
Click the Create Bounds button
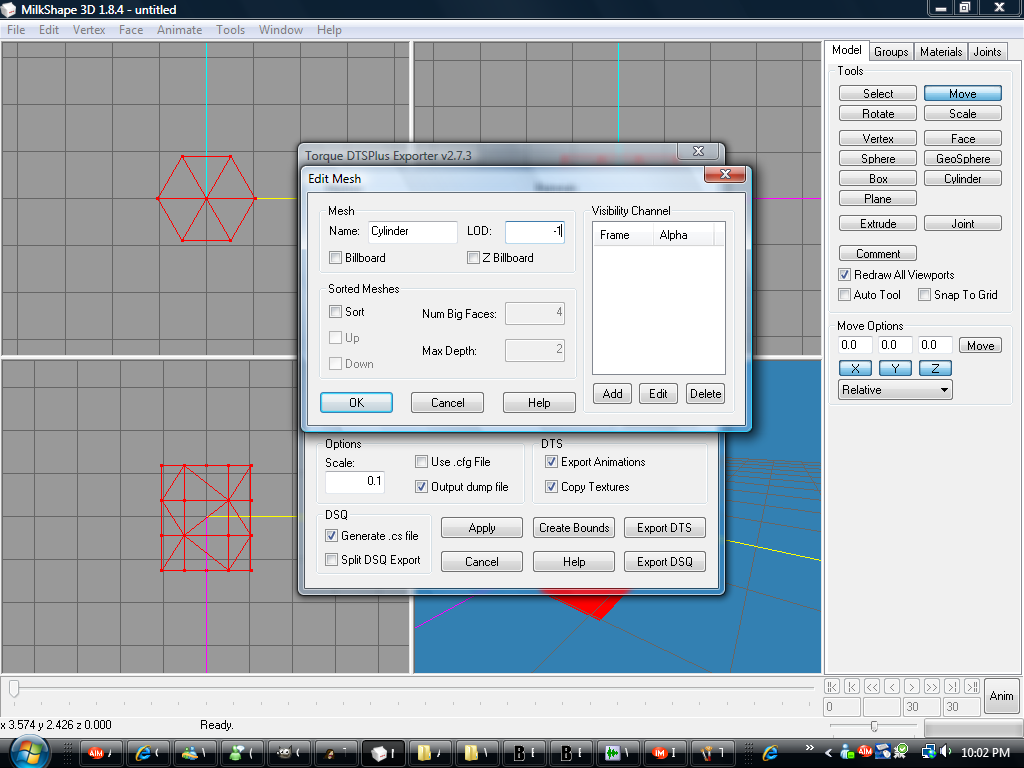574,528
